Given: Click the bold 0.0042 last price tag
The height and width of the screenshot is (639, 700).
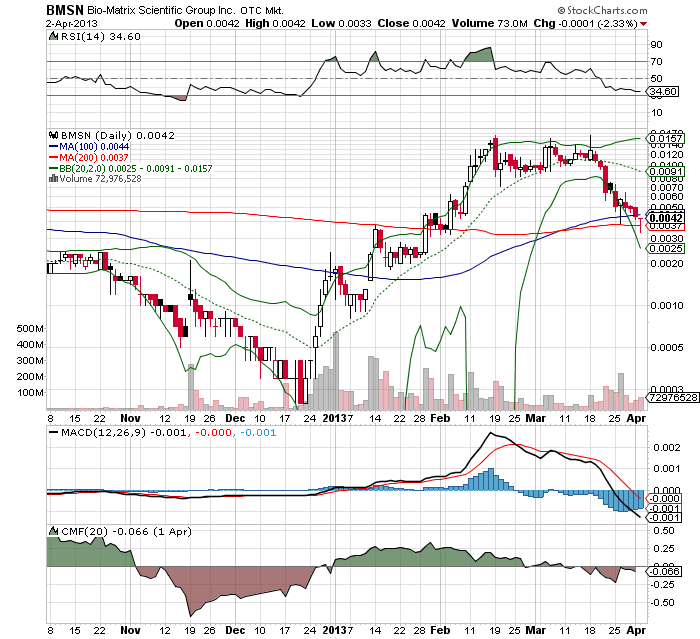Looking at the screenshot, I should click(666, 218).
